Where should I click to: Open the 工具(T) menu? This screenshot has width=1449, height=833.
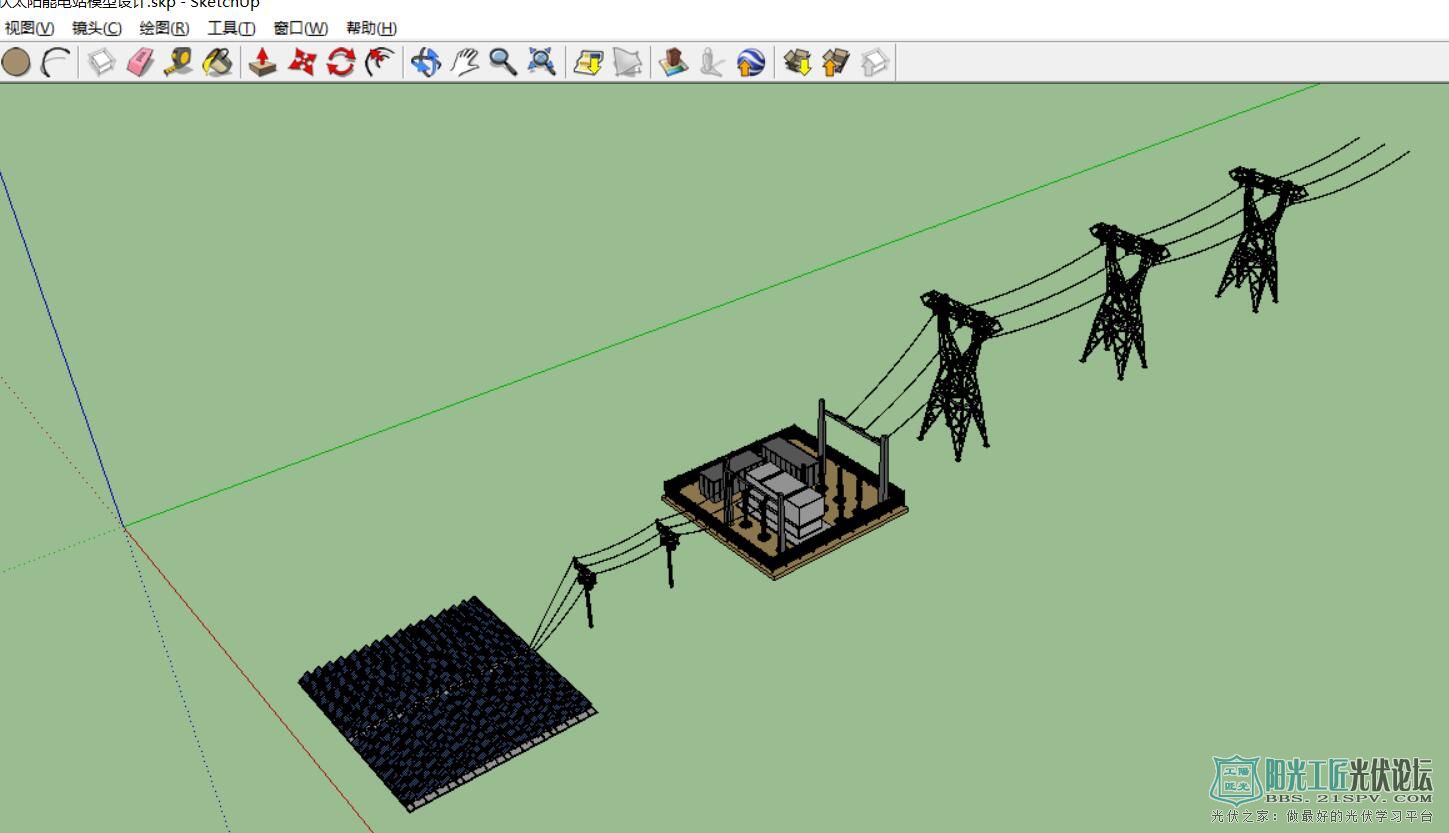pyautogui.click(x=231, y=28)
